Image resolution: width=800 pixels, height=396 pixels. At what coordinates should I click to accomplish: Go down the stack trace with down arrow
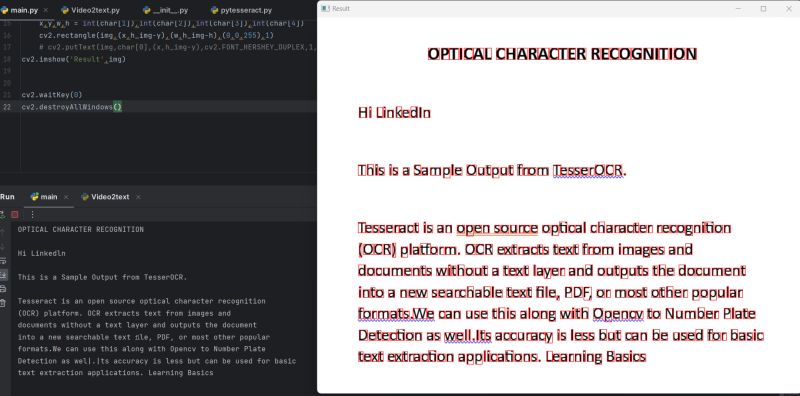tap(3, 247)
